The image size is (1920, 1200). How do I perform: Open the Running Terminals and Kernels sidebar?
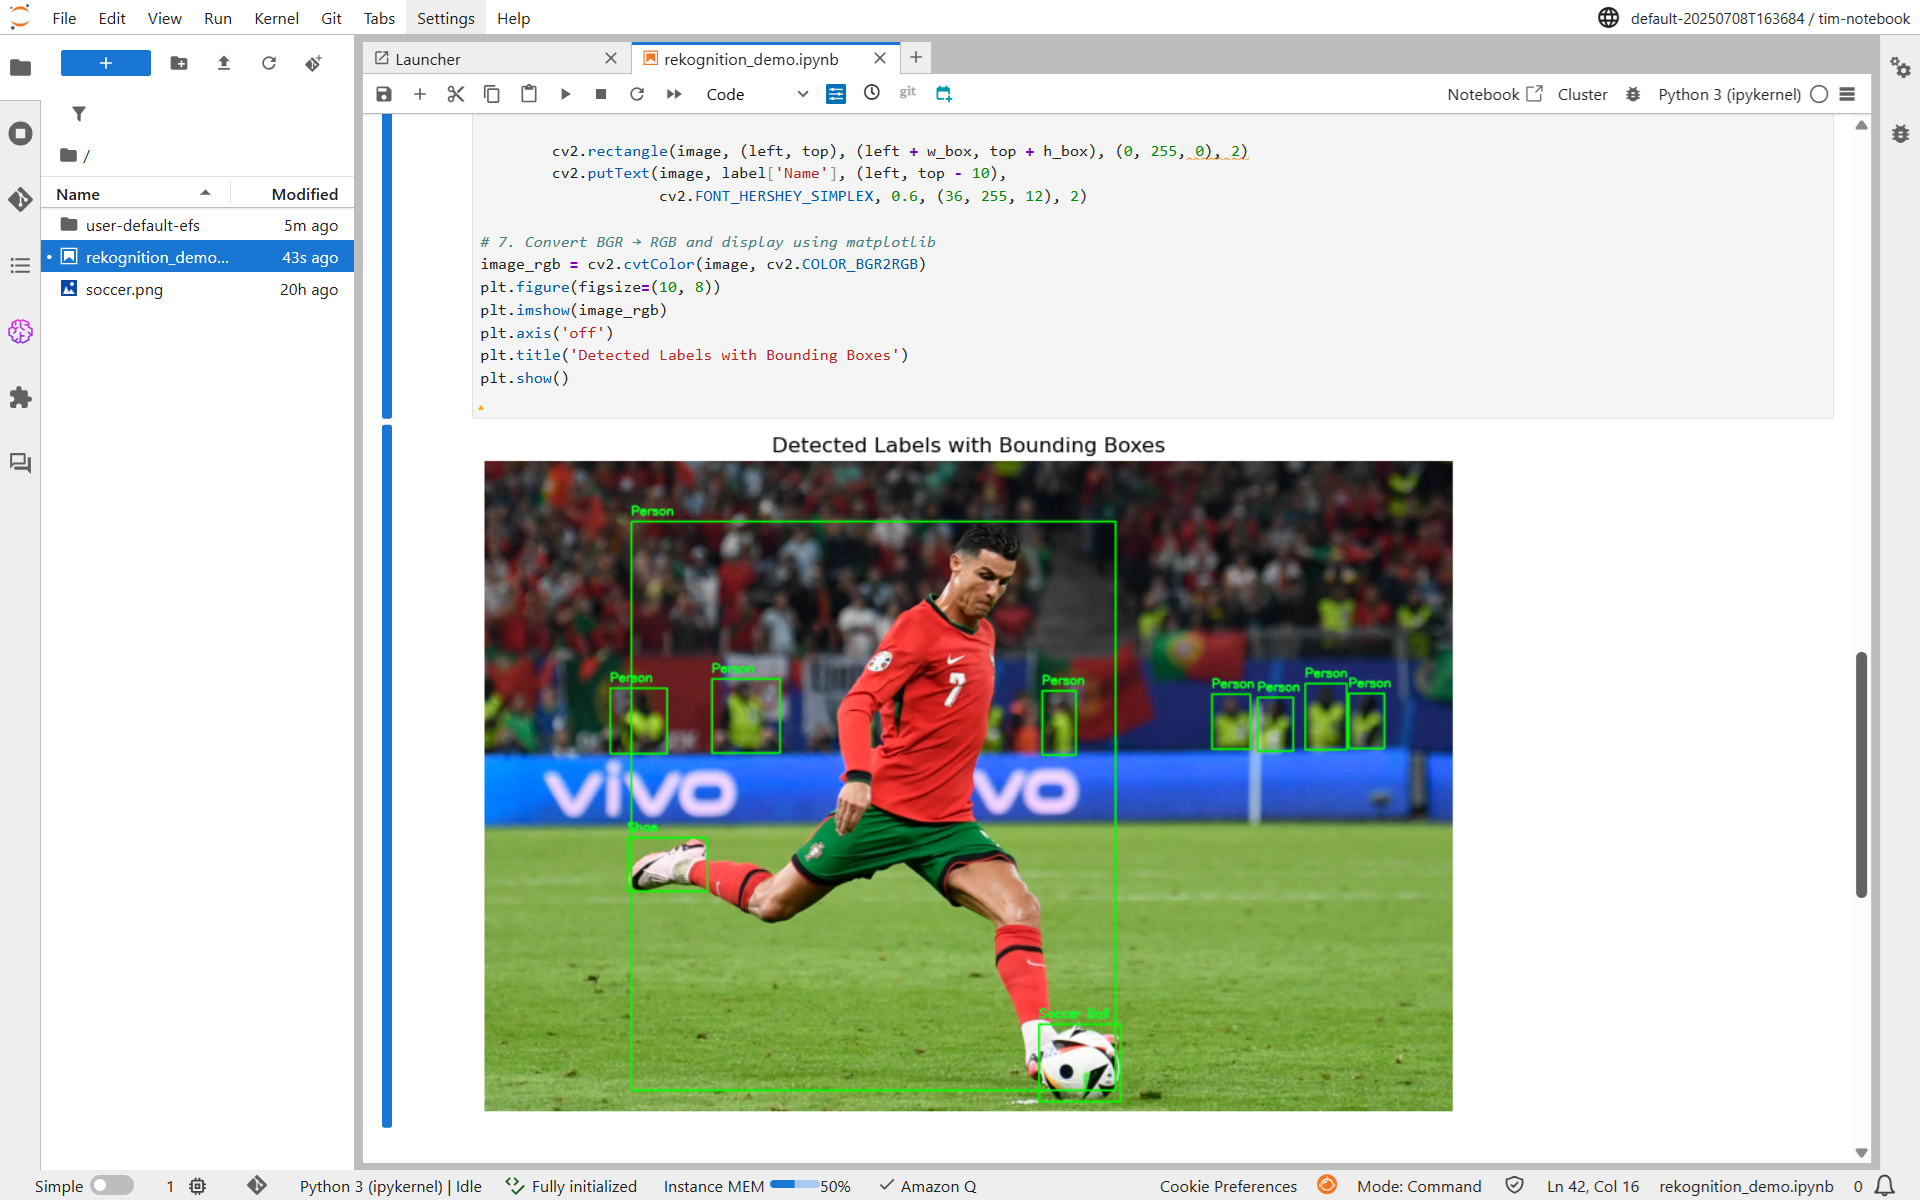[20, 134]
